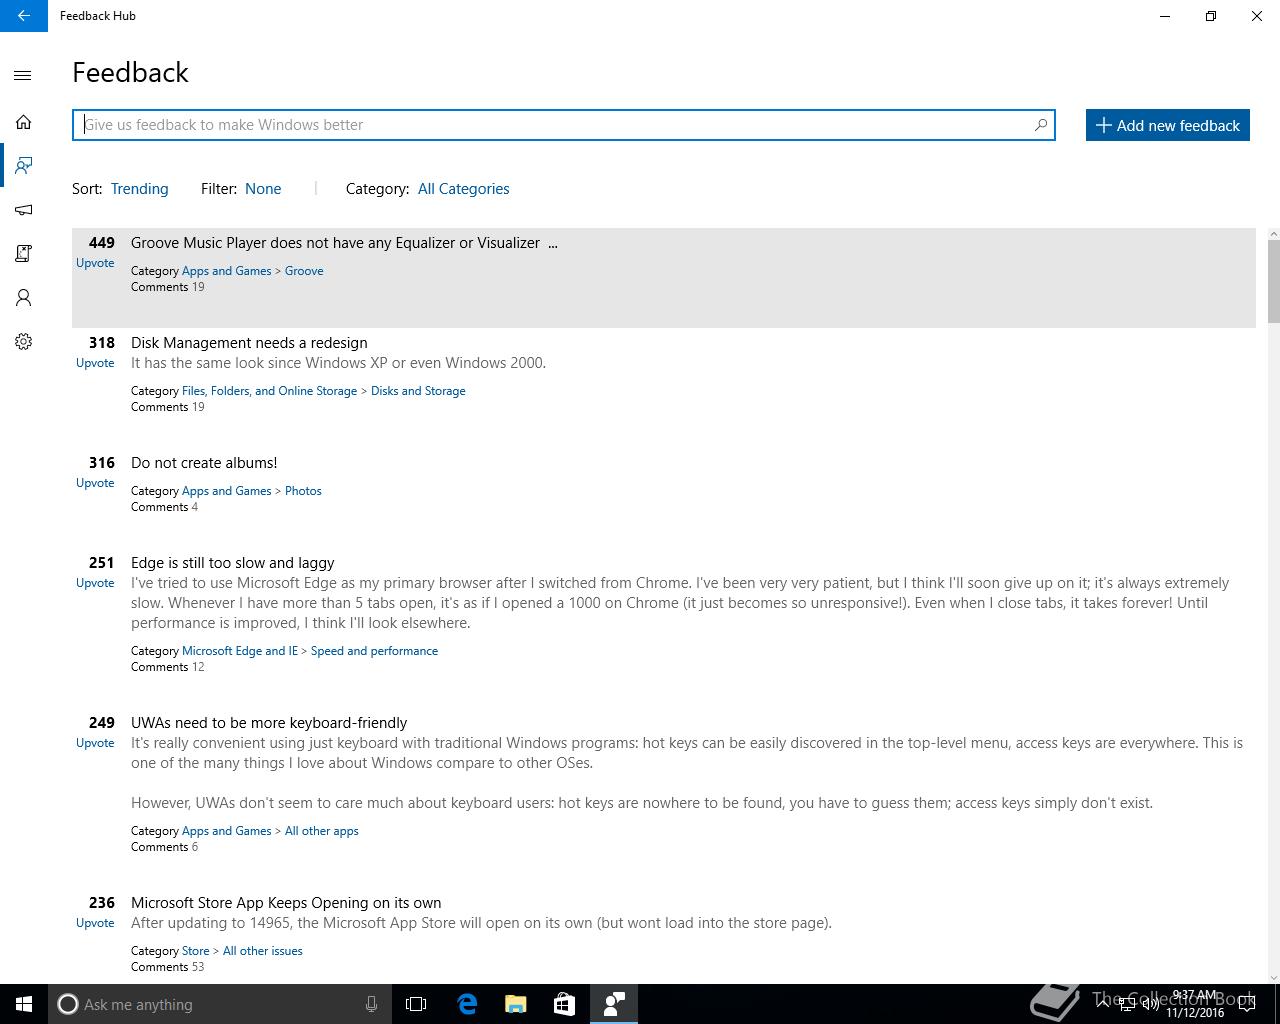1280x1024 pixels.
Task: Open Microsoft Store App Keeps Opening title
Action: [286, 903]
